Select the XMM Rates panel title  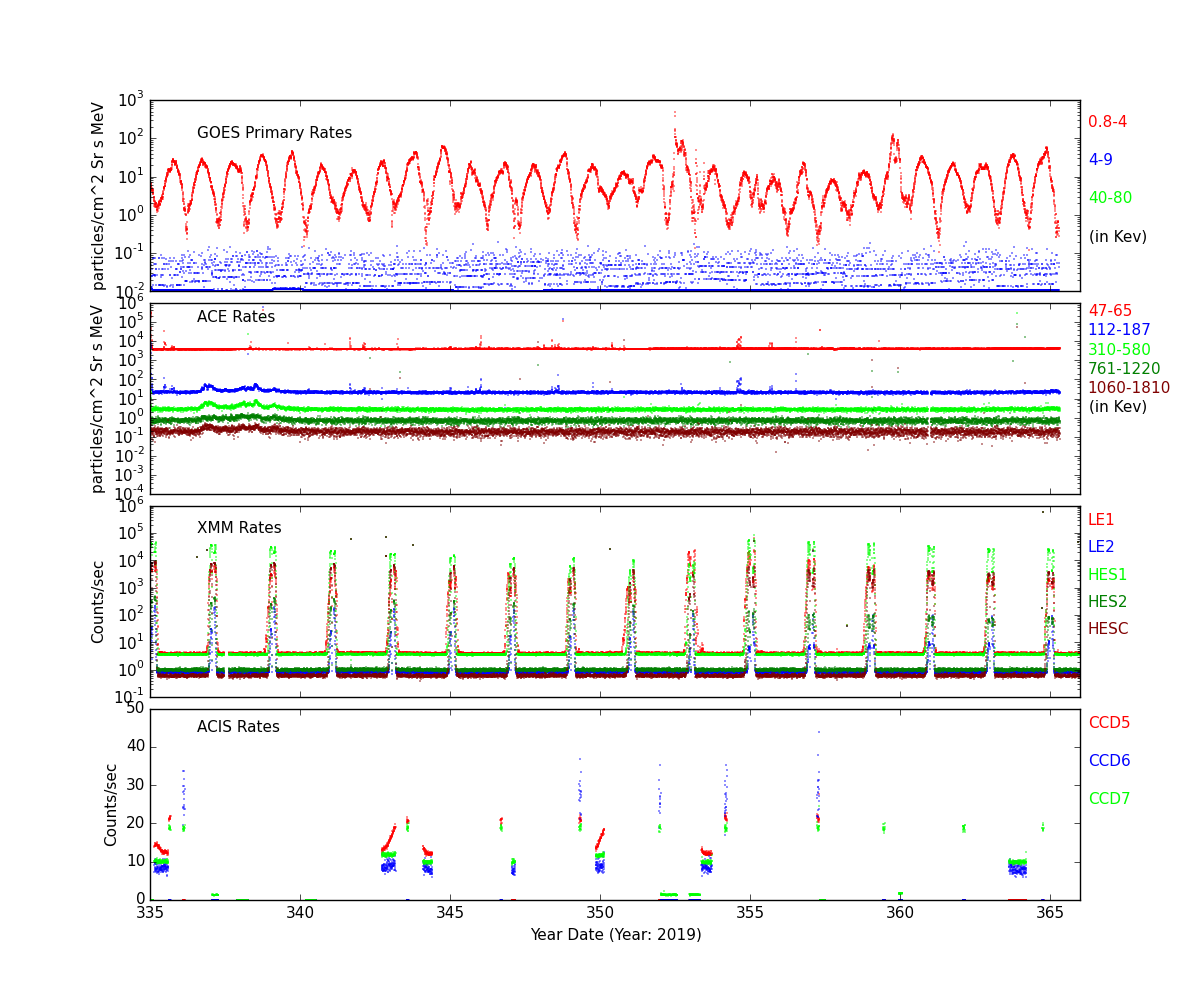pyautogui.click(x=239, y=528)
